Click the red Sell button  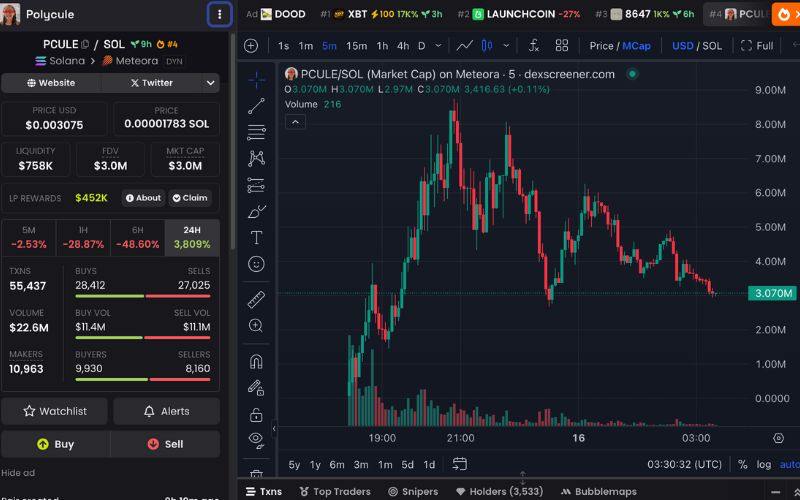click(x=165, y=444)
